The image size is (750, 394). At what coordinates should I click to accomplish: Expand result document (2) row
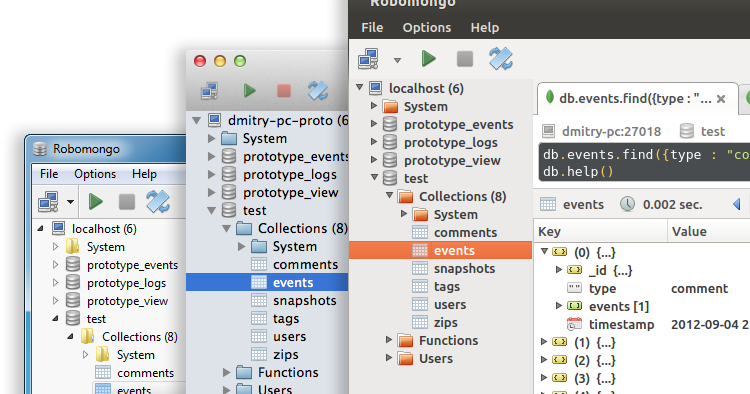(x=544, y=360)
